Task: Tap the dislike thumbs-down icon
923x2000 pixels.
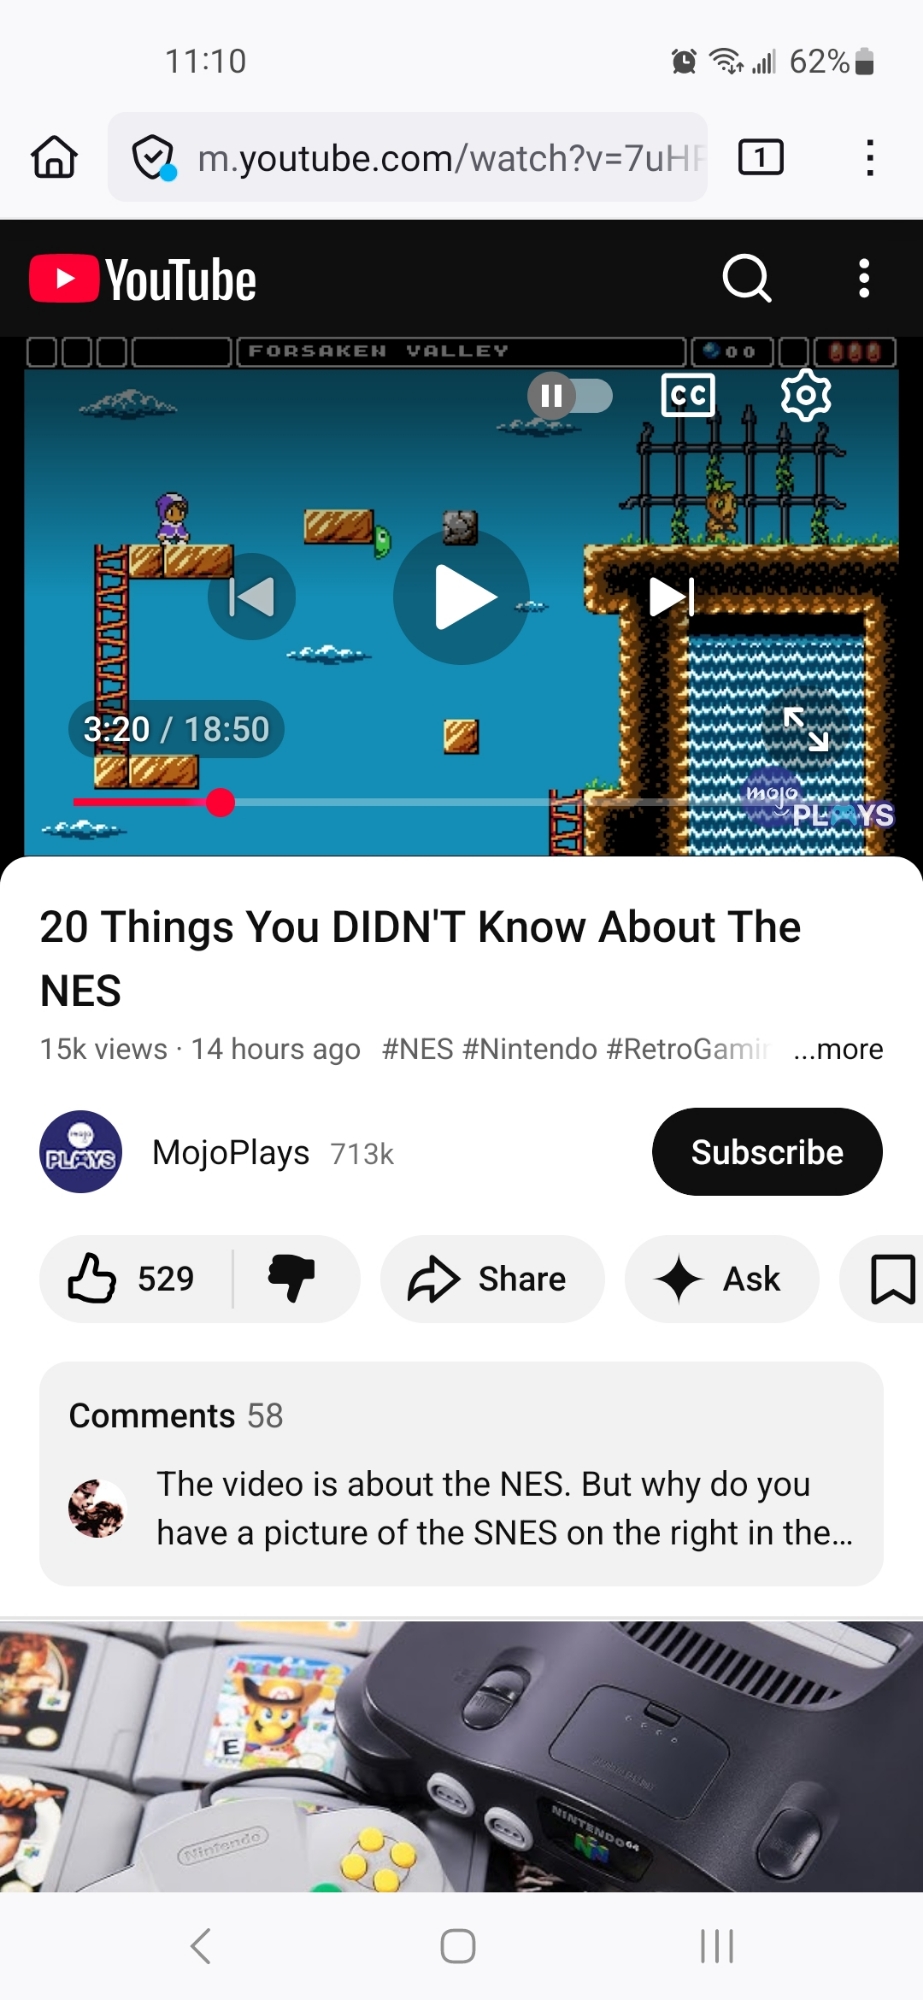Action: (x=292, y=1278)
